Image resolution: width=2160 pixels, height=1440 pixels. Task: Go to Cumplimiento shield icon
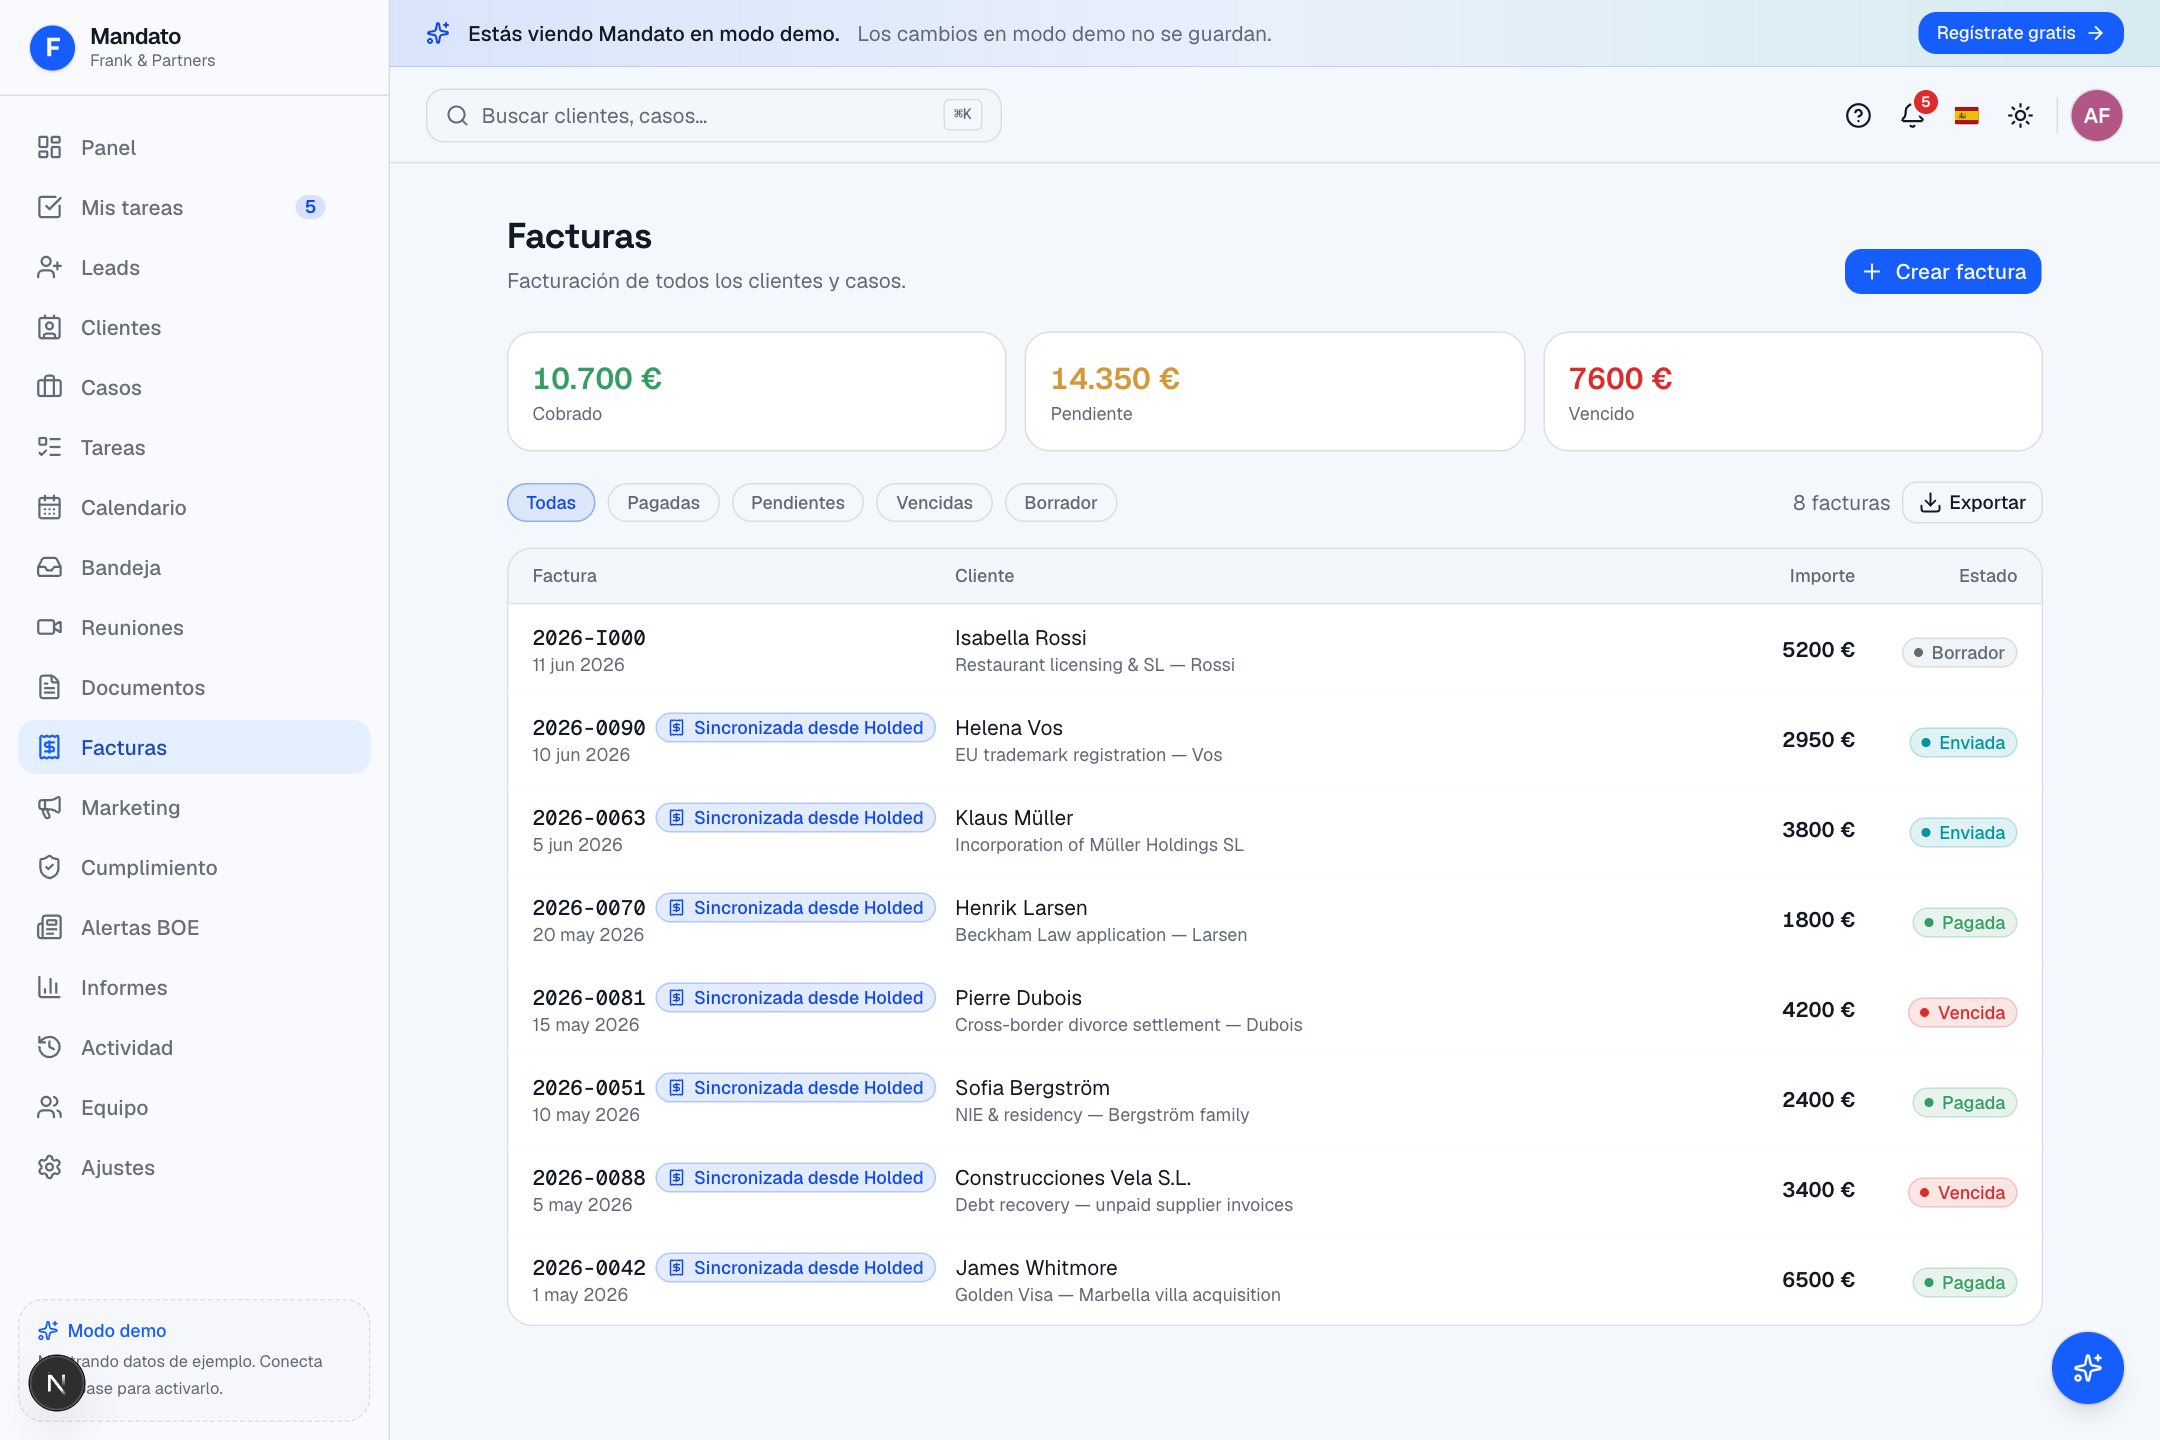coord(49,868)
